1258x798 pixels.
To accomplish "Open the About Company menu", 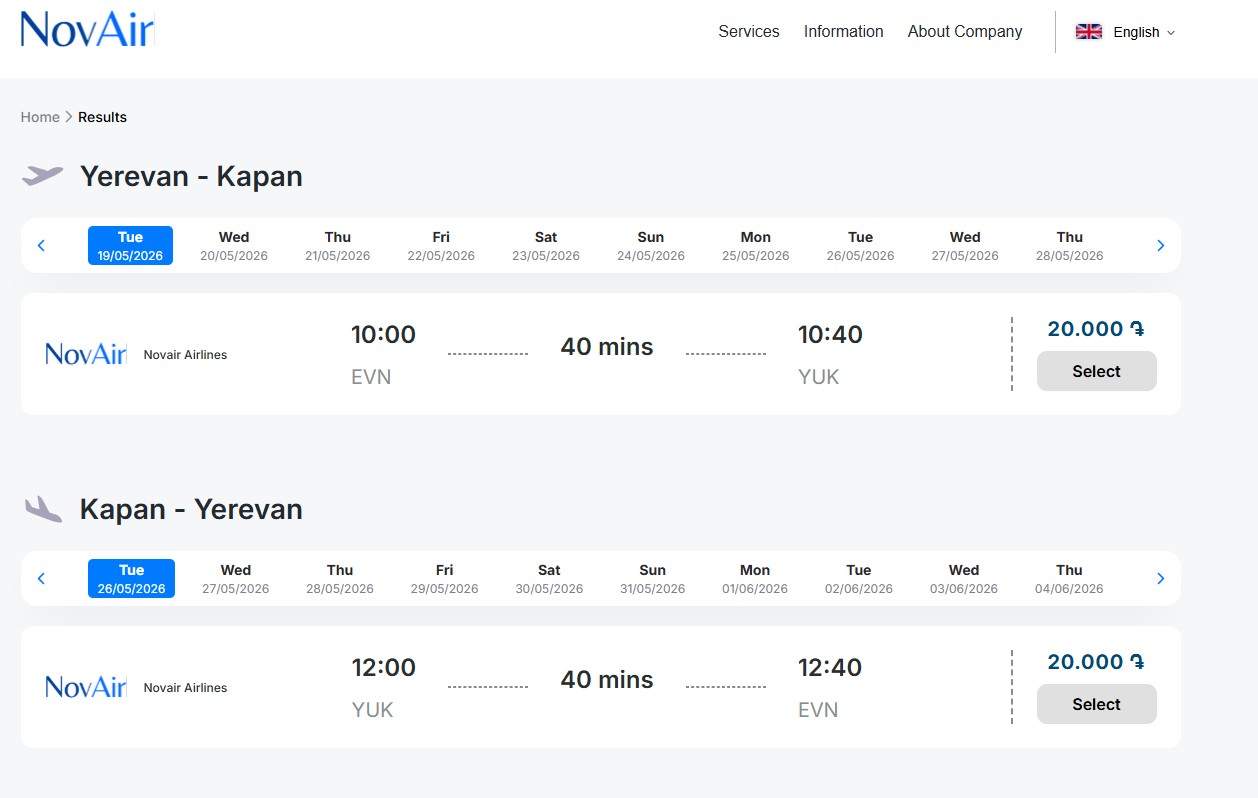I will pyautogui.click(x=964, y=32).
